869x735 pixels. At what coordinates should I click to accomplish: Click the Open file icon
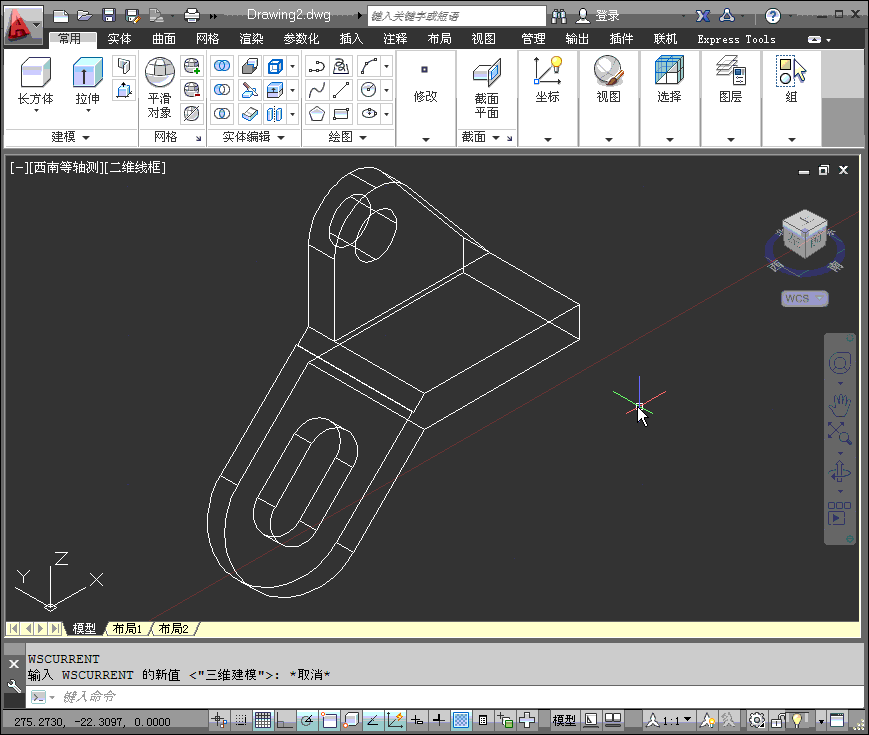[84, 16]
